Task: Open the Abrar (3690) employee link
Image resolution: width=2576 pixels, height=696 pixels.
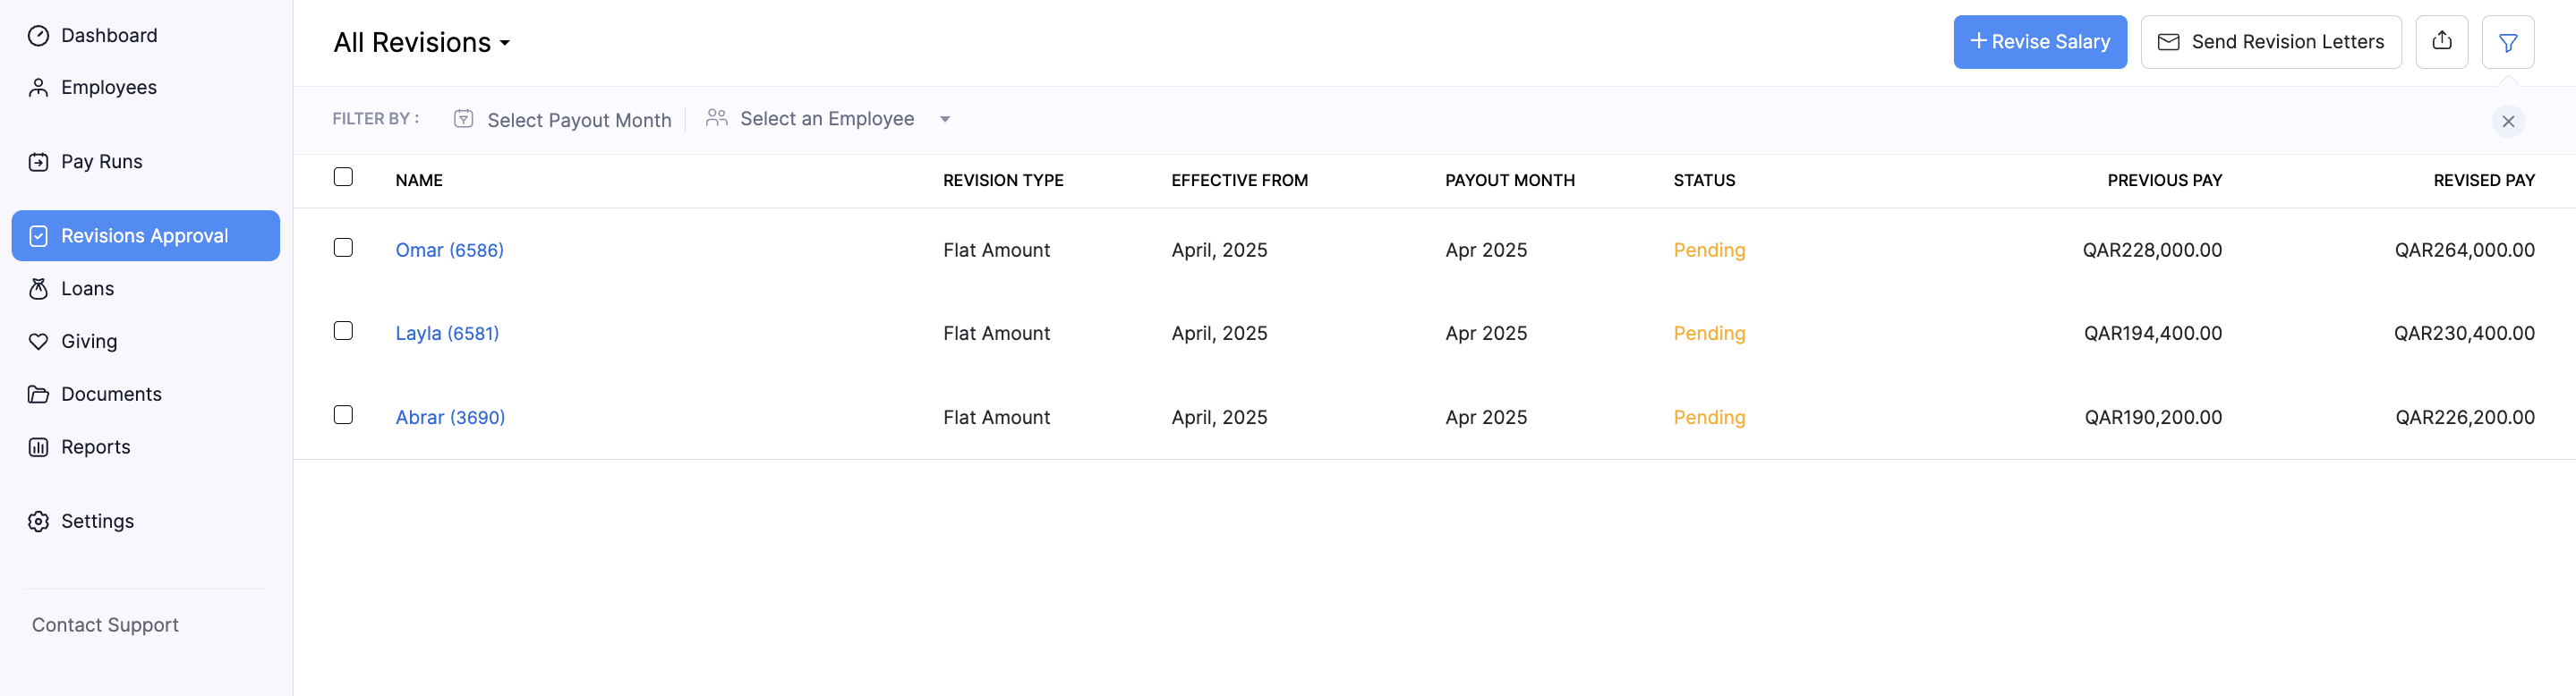Action: pos(450,417)
